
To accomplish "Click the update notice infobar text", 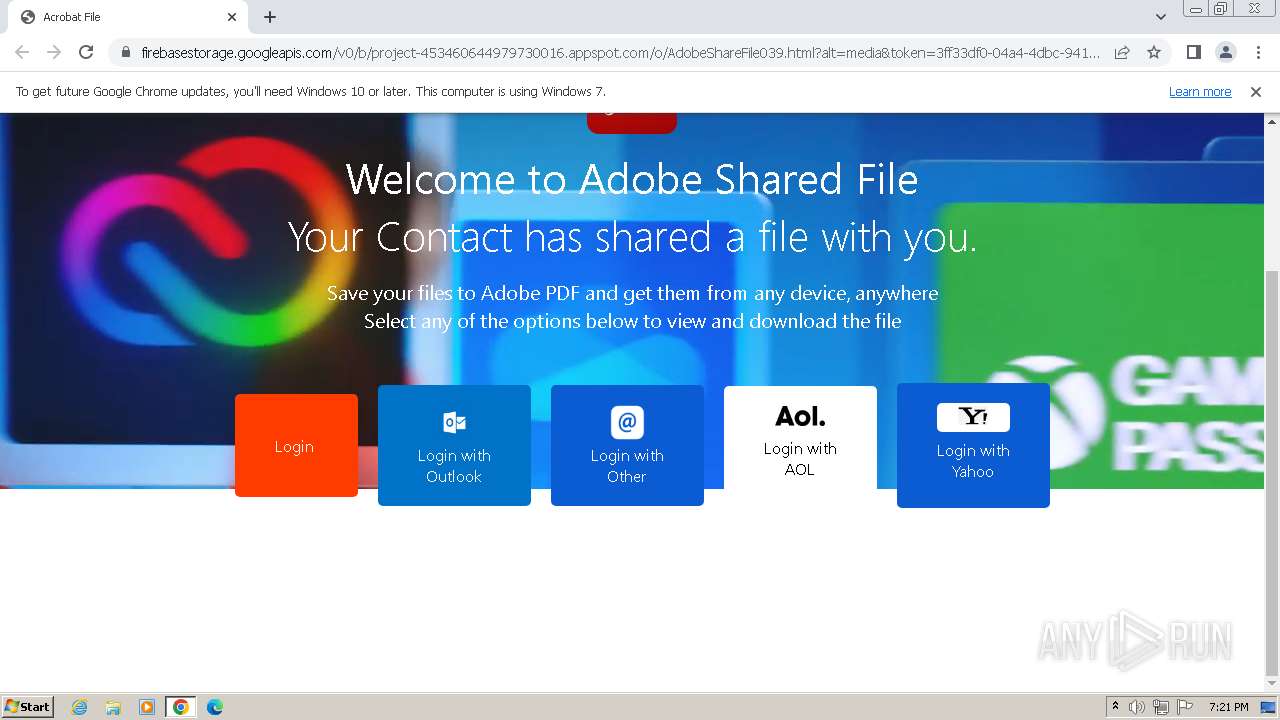I will click(x=311, y=92).
